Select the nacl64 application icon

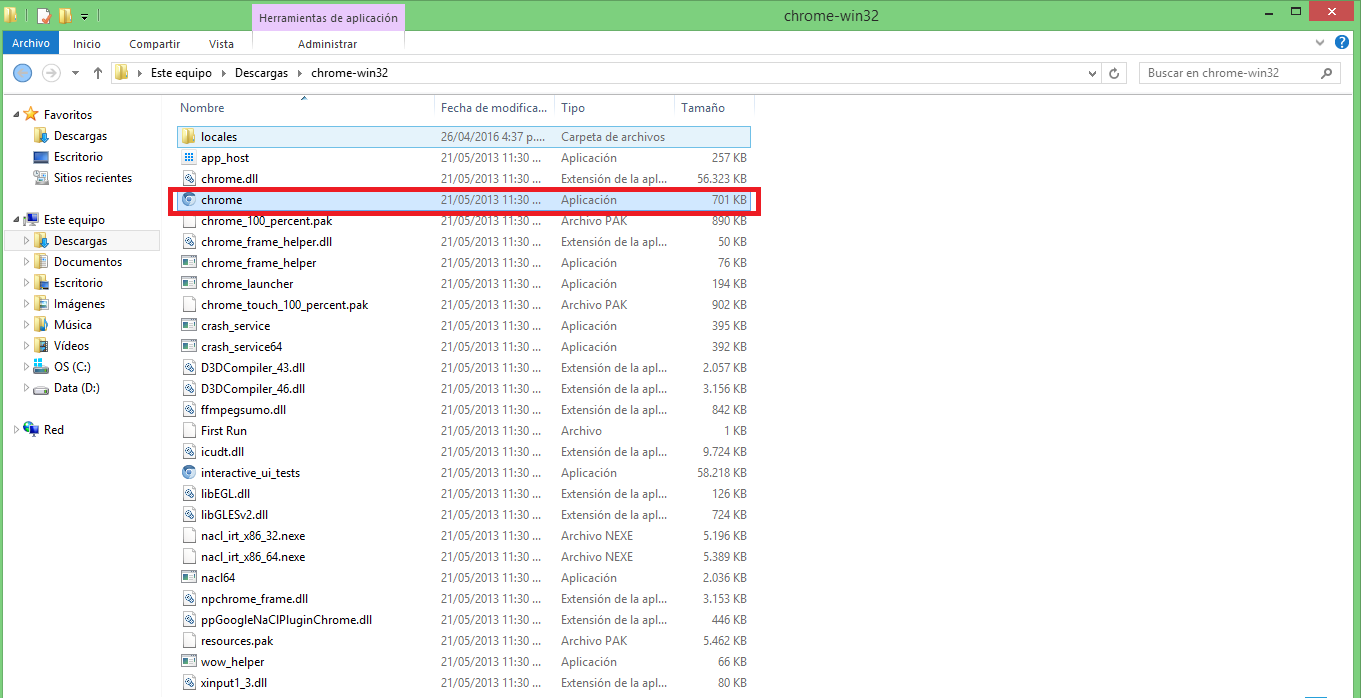(189, 578)
